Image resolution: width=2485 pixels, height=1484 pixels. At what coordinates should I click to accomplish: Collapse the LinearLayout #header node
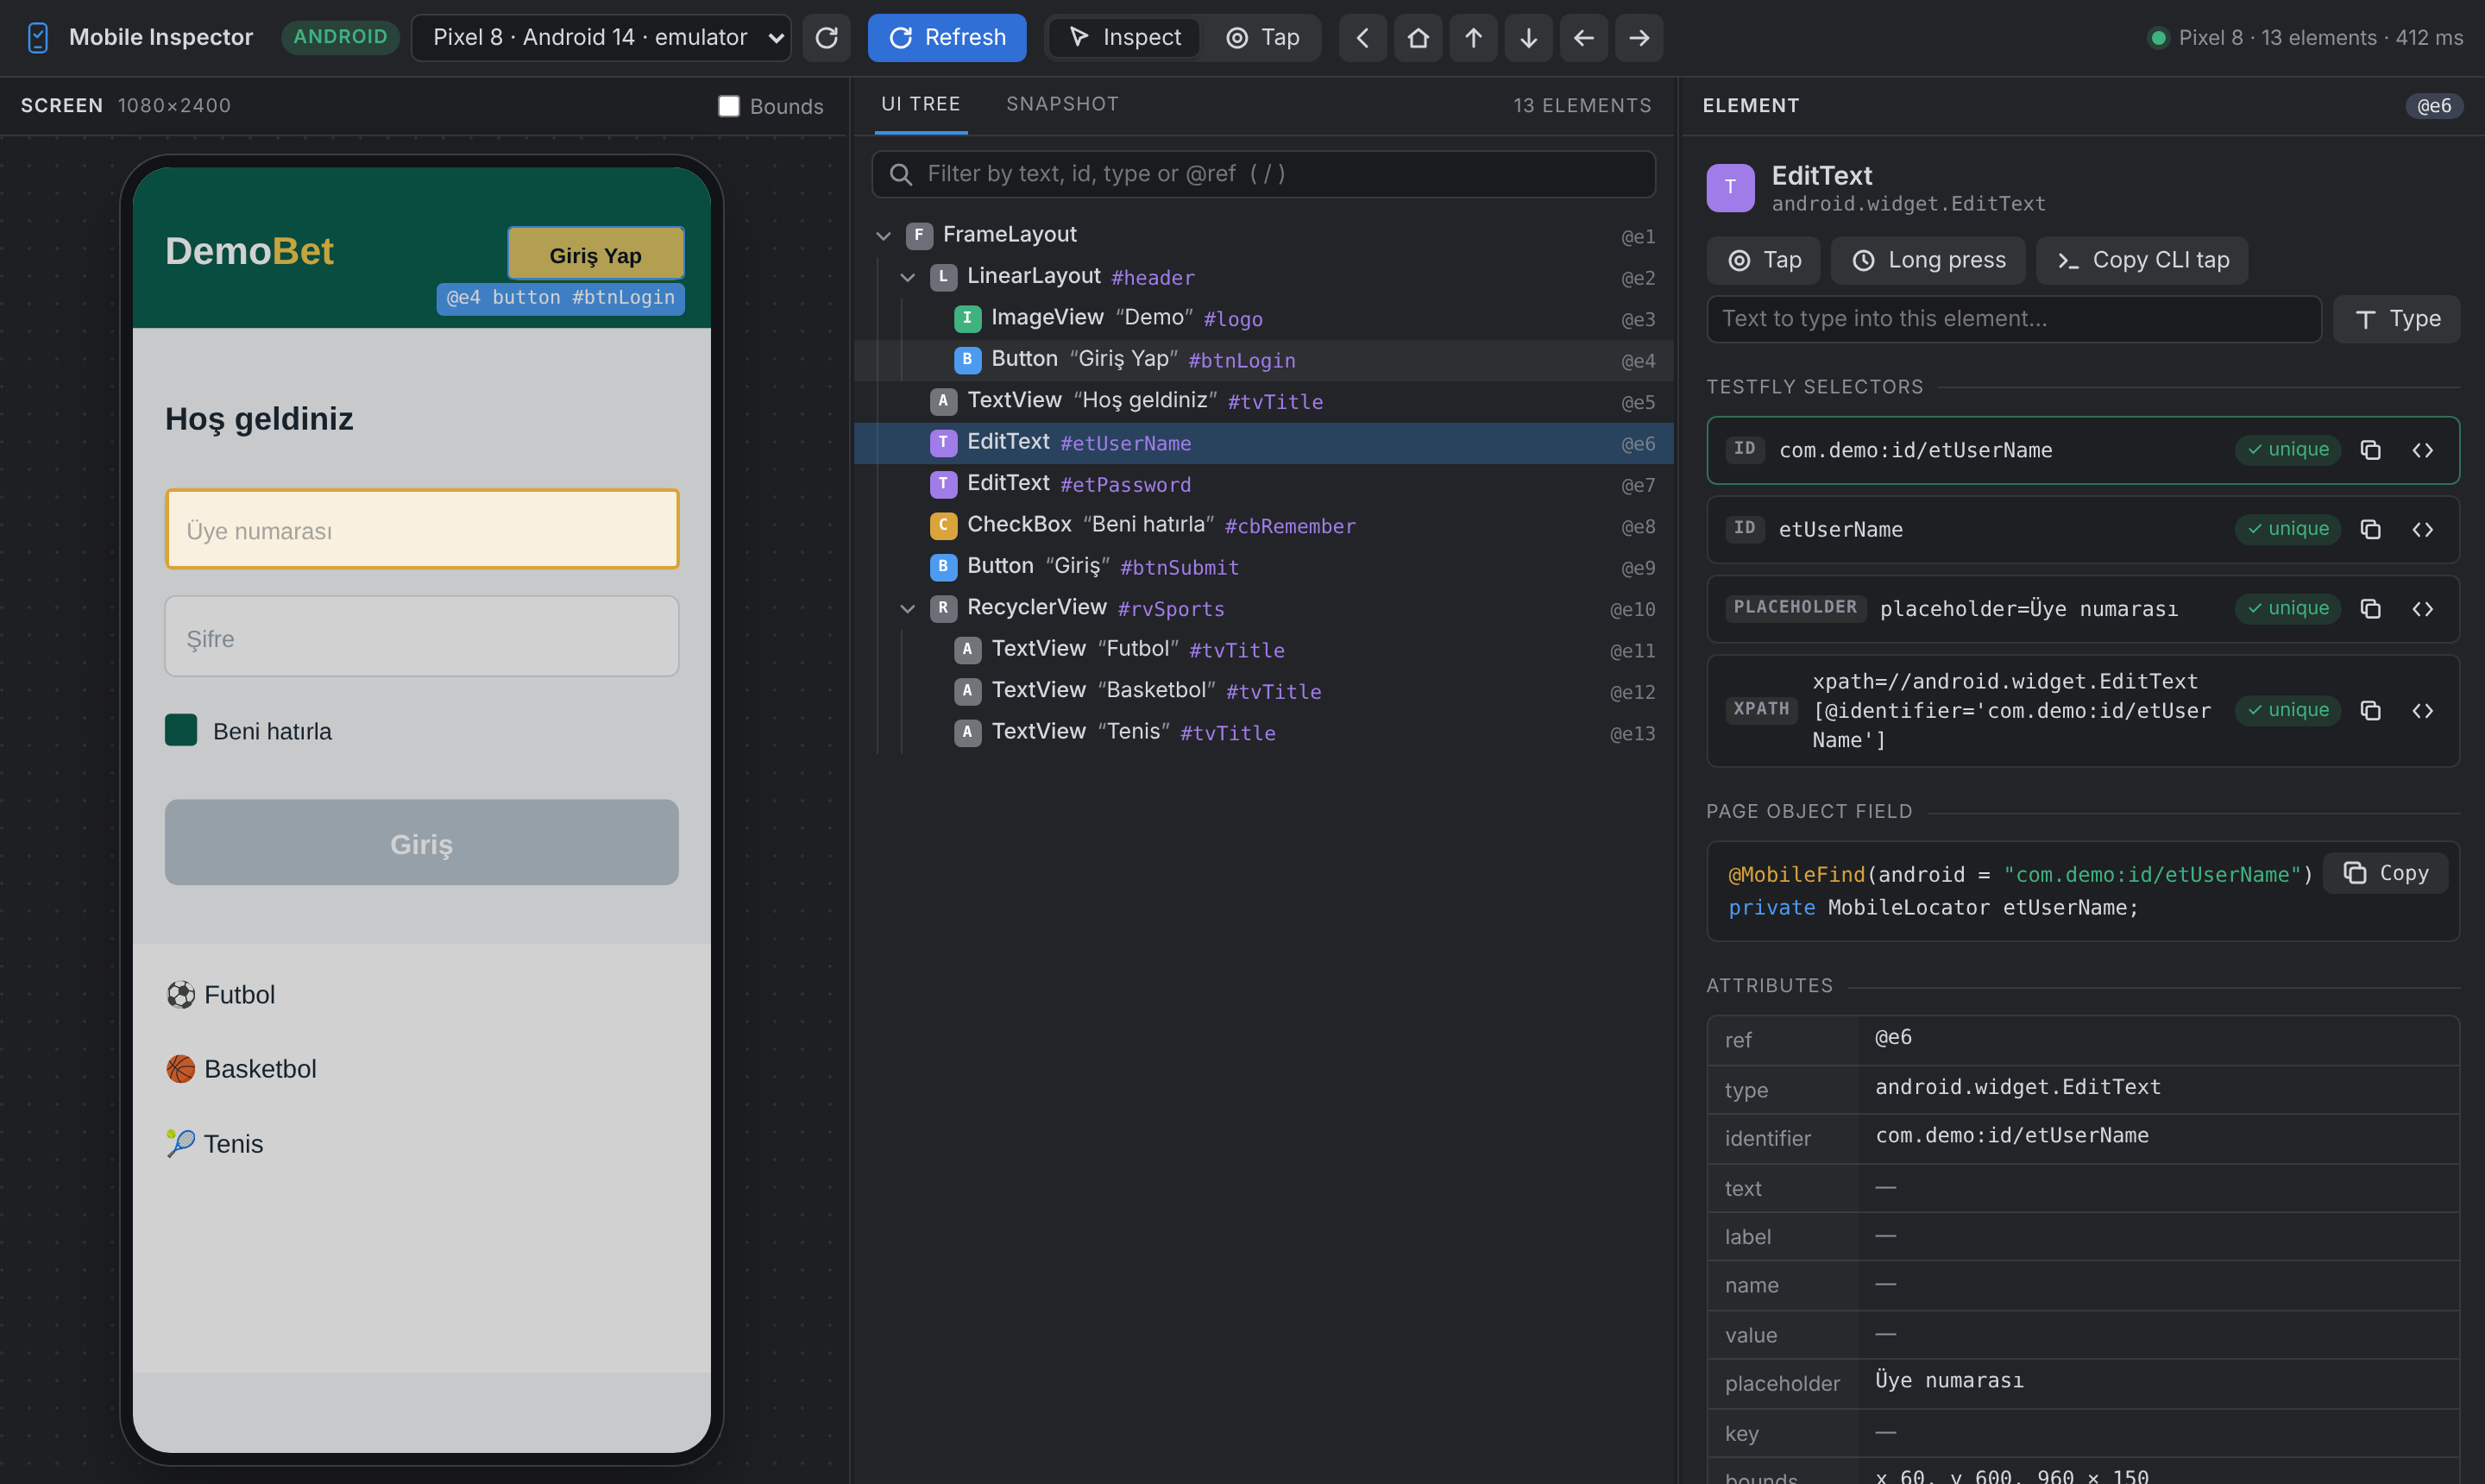coord(907,277)
